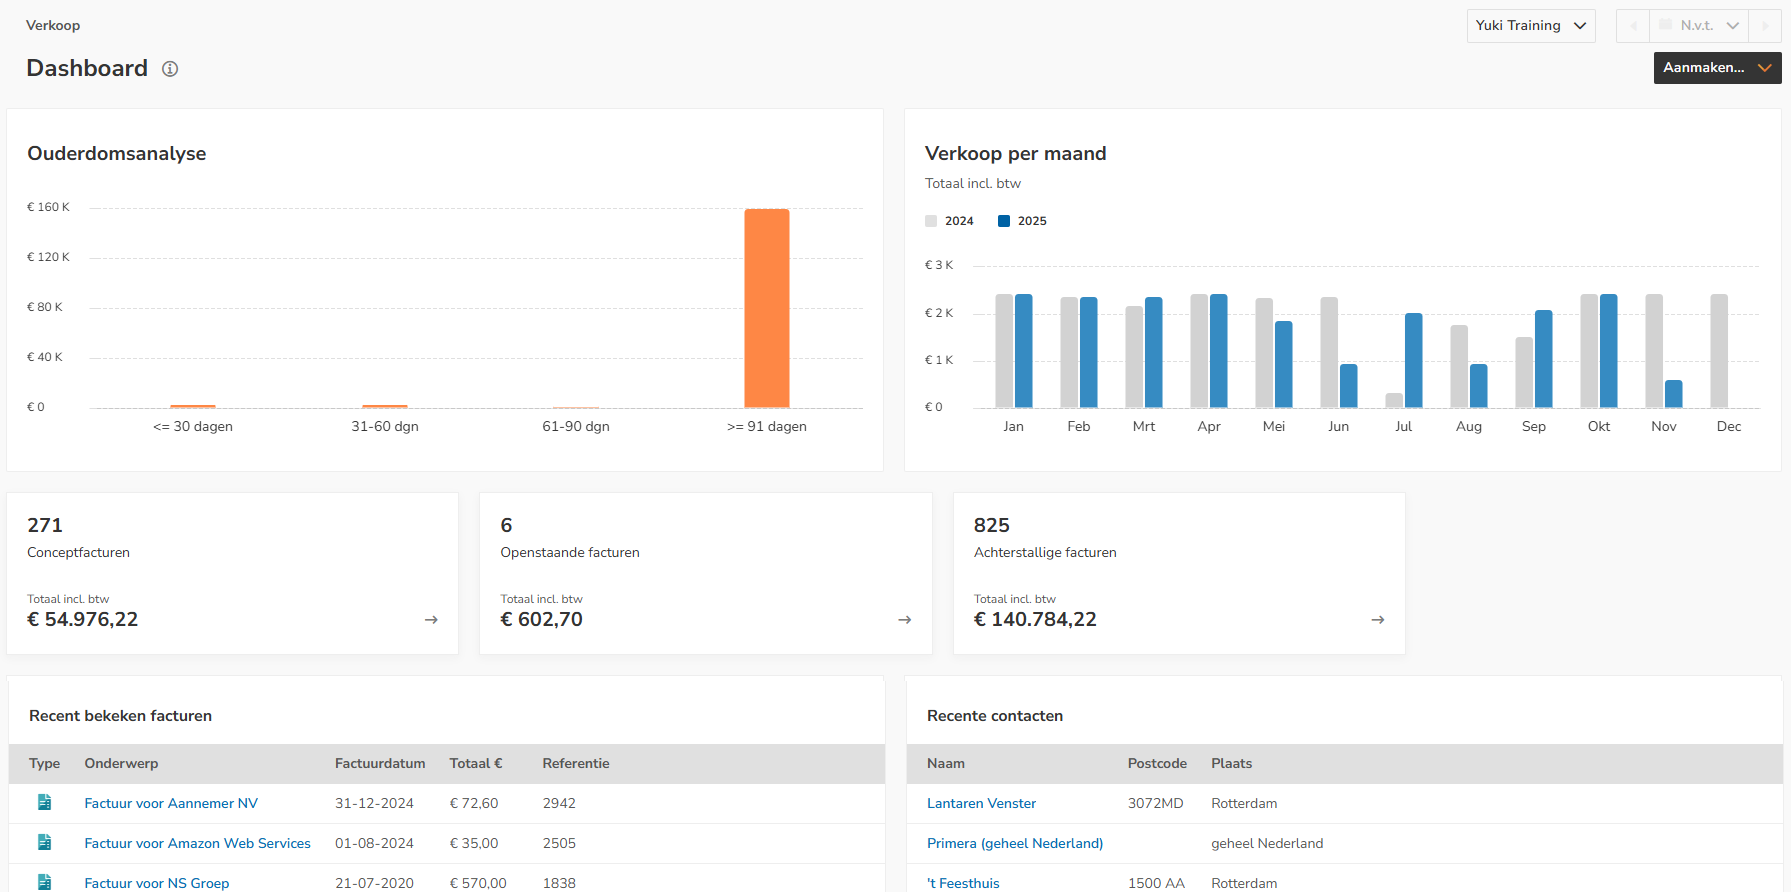Open Factuur voor Amazon Web Services link
1791x892 pixels.
point(197,843)
